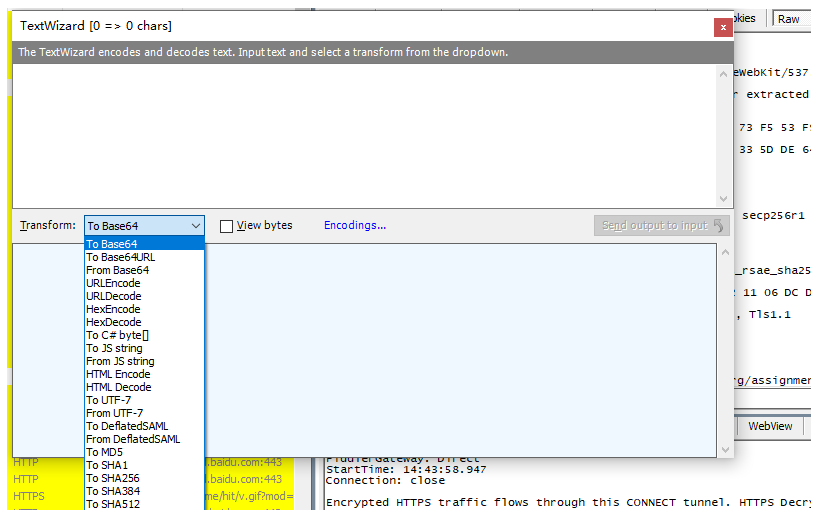Click 'Connection: close' text in Fiddler
816x521 pixels.
pyautogui.click(x=385, y=480)
